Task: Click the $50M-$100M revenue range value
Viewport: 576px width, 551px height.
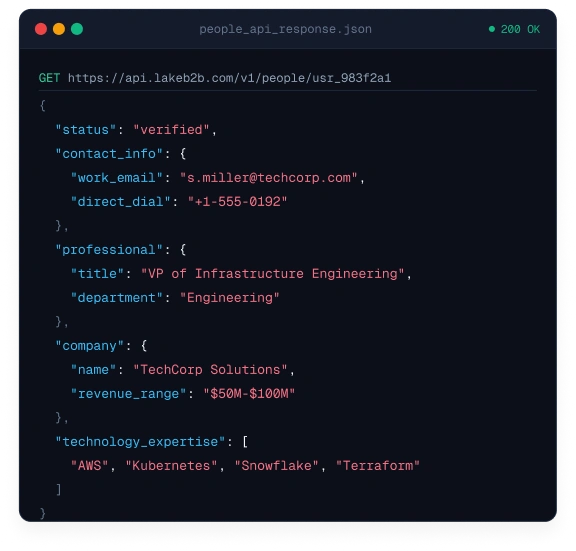Action: click(x=249, y=394)
